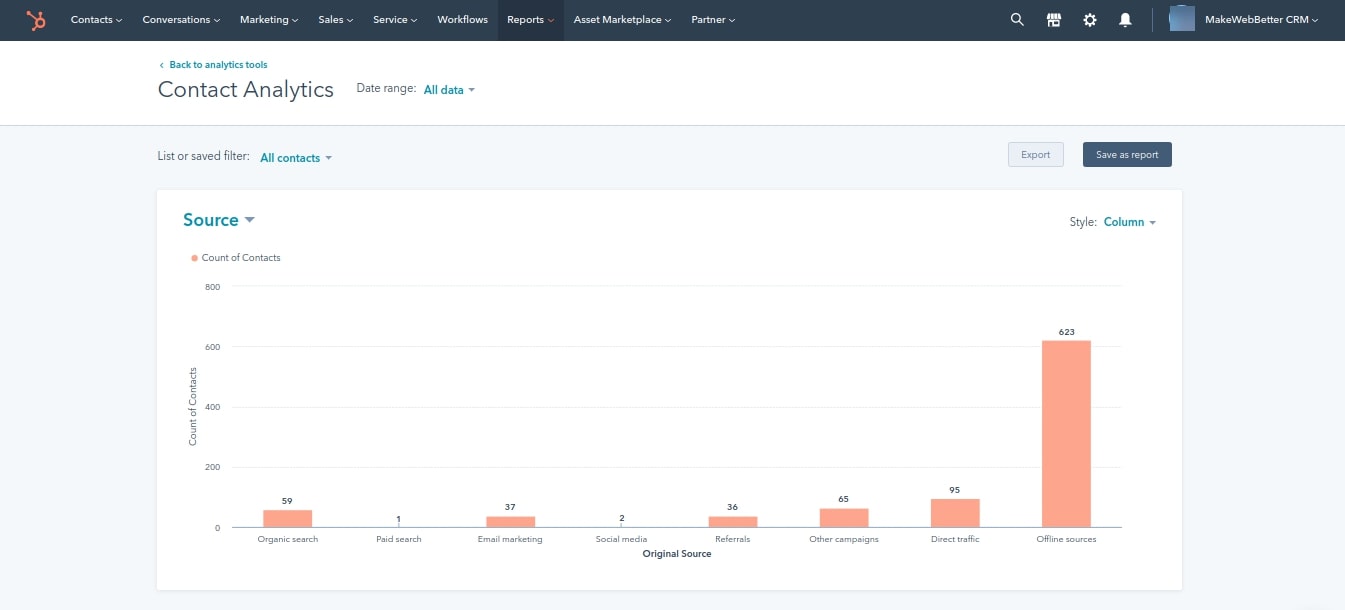Image resolution: width=1345 pixels, height=610 pixels.
Task: Toggle the Count of Contacts legend
Action: 235,257
